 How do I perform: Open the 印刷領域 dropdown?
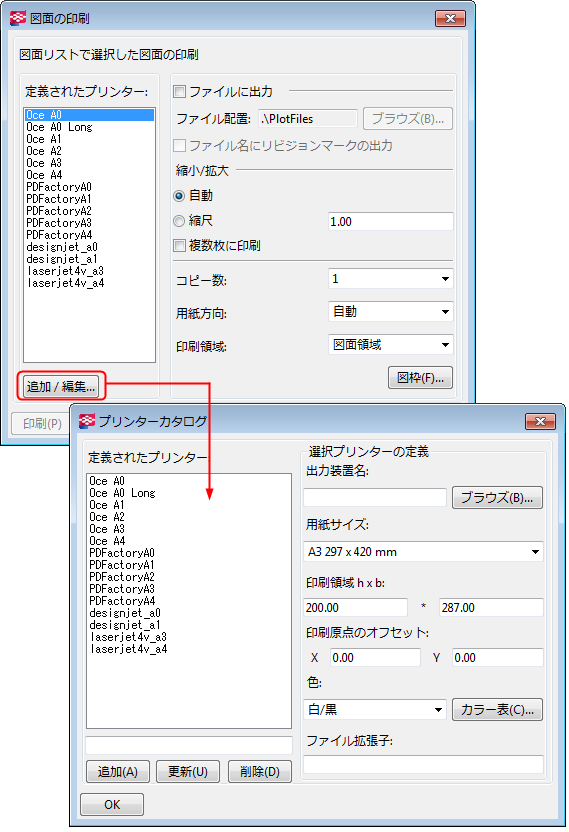coord(391,345)
